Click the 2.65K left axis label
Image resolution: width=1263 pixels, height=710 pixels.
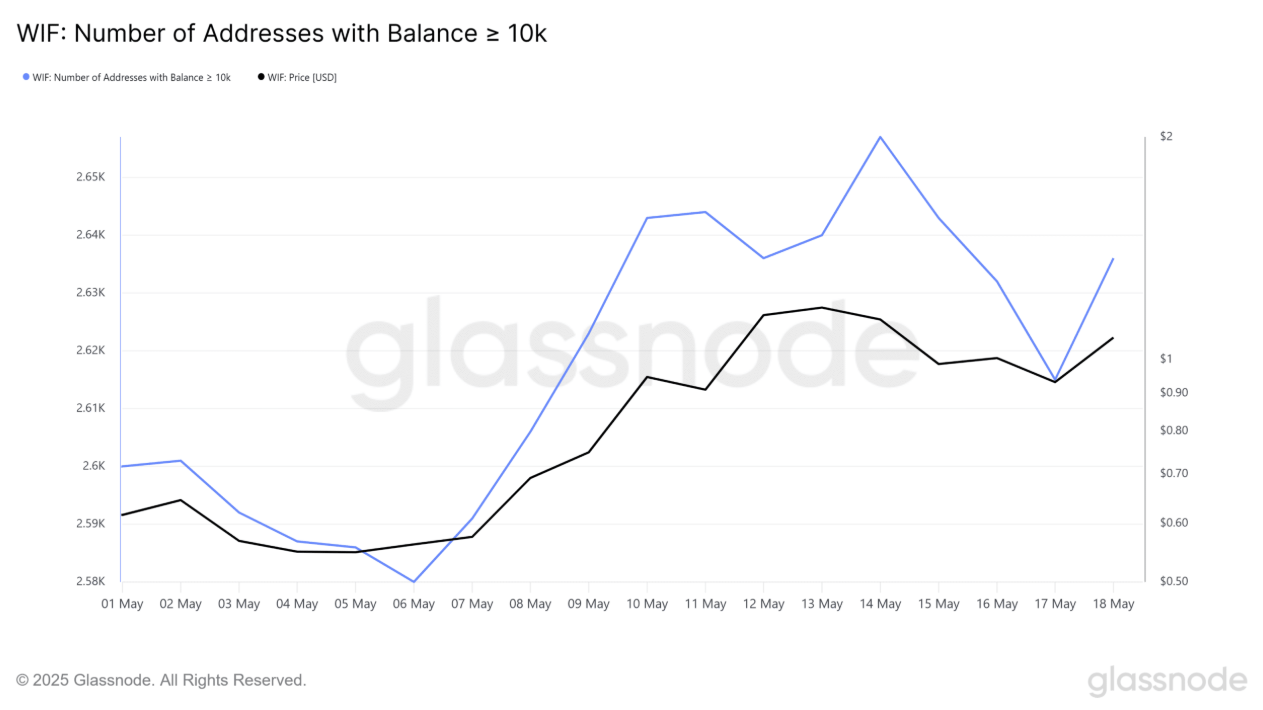click(90, 177)
